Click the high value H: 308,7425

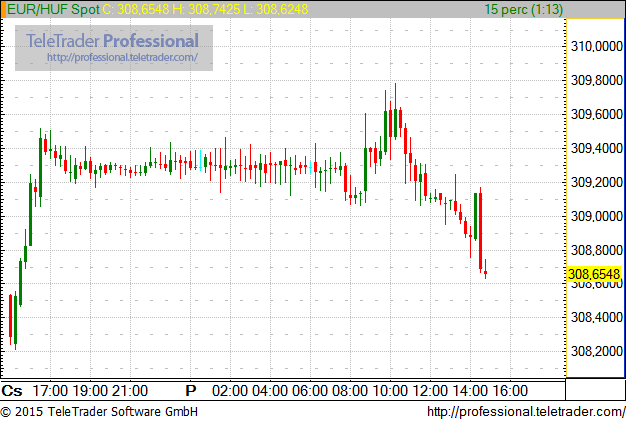pos(206,9)
